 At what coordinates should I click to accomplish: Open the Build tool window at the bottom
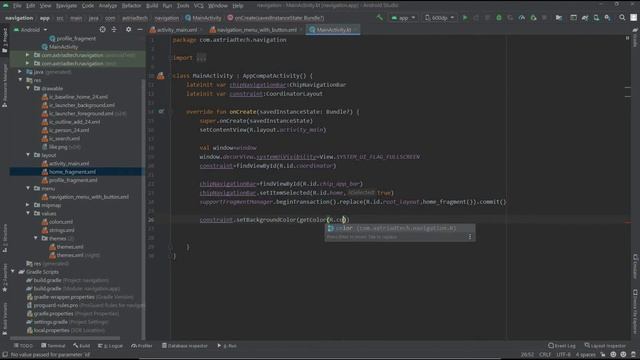pyautogui.click(x=82, y=346)
